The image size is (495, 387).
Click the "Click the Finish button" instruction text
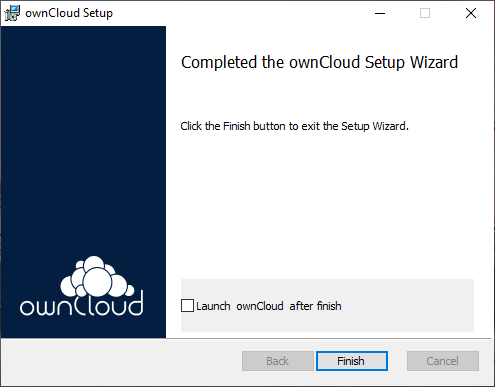294,126
